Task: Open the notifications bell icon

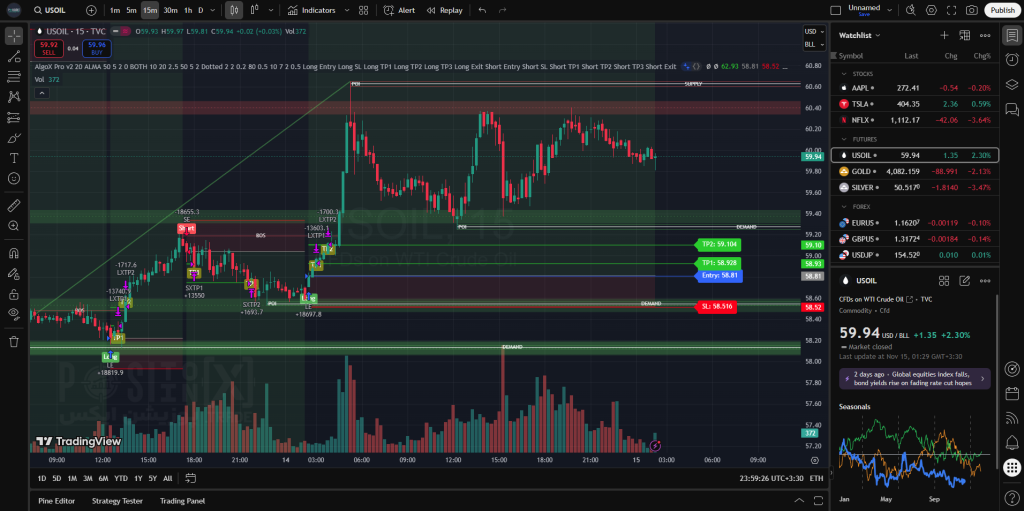Action: point(1012,442)
